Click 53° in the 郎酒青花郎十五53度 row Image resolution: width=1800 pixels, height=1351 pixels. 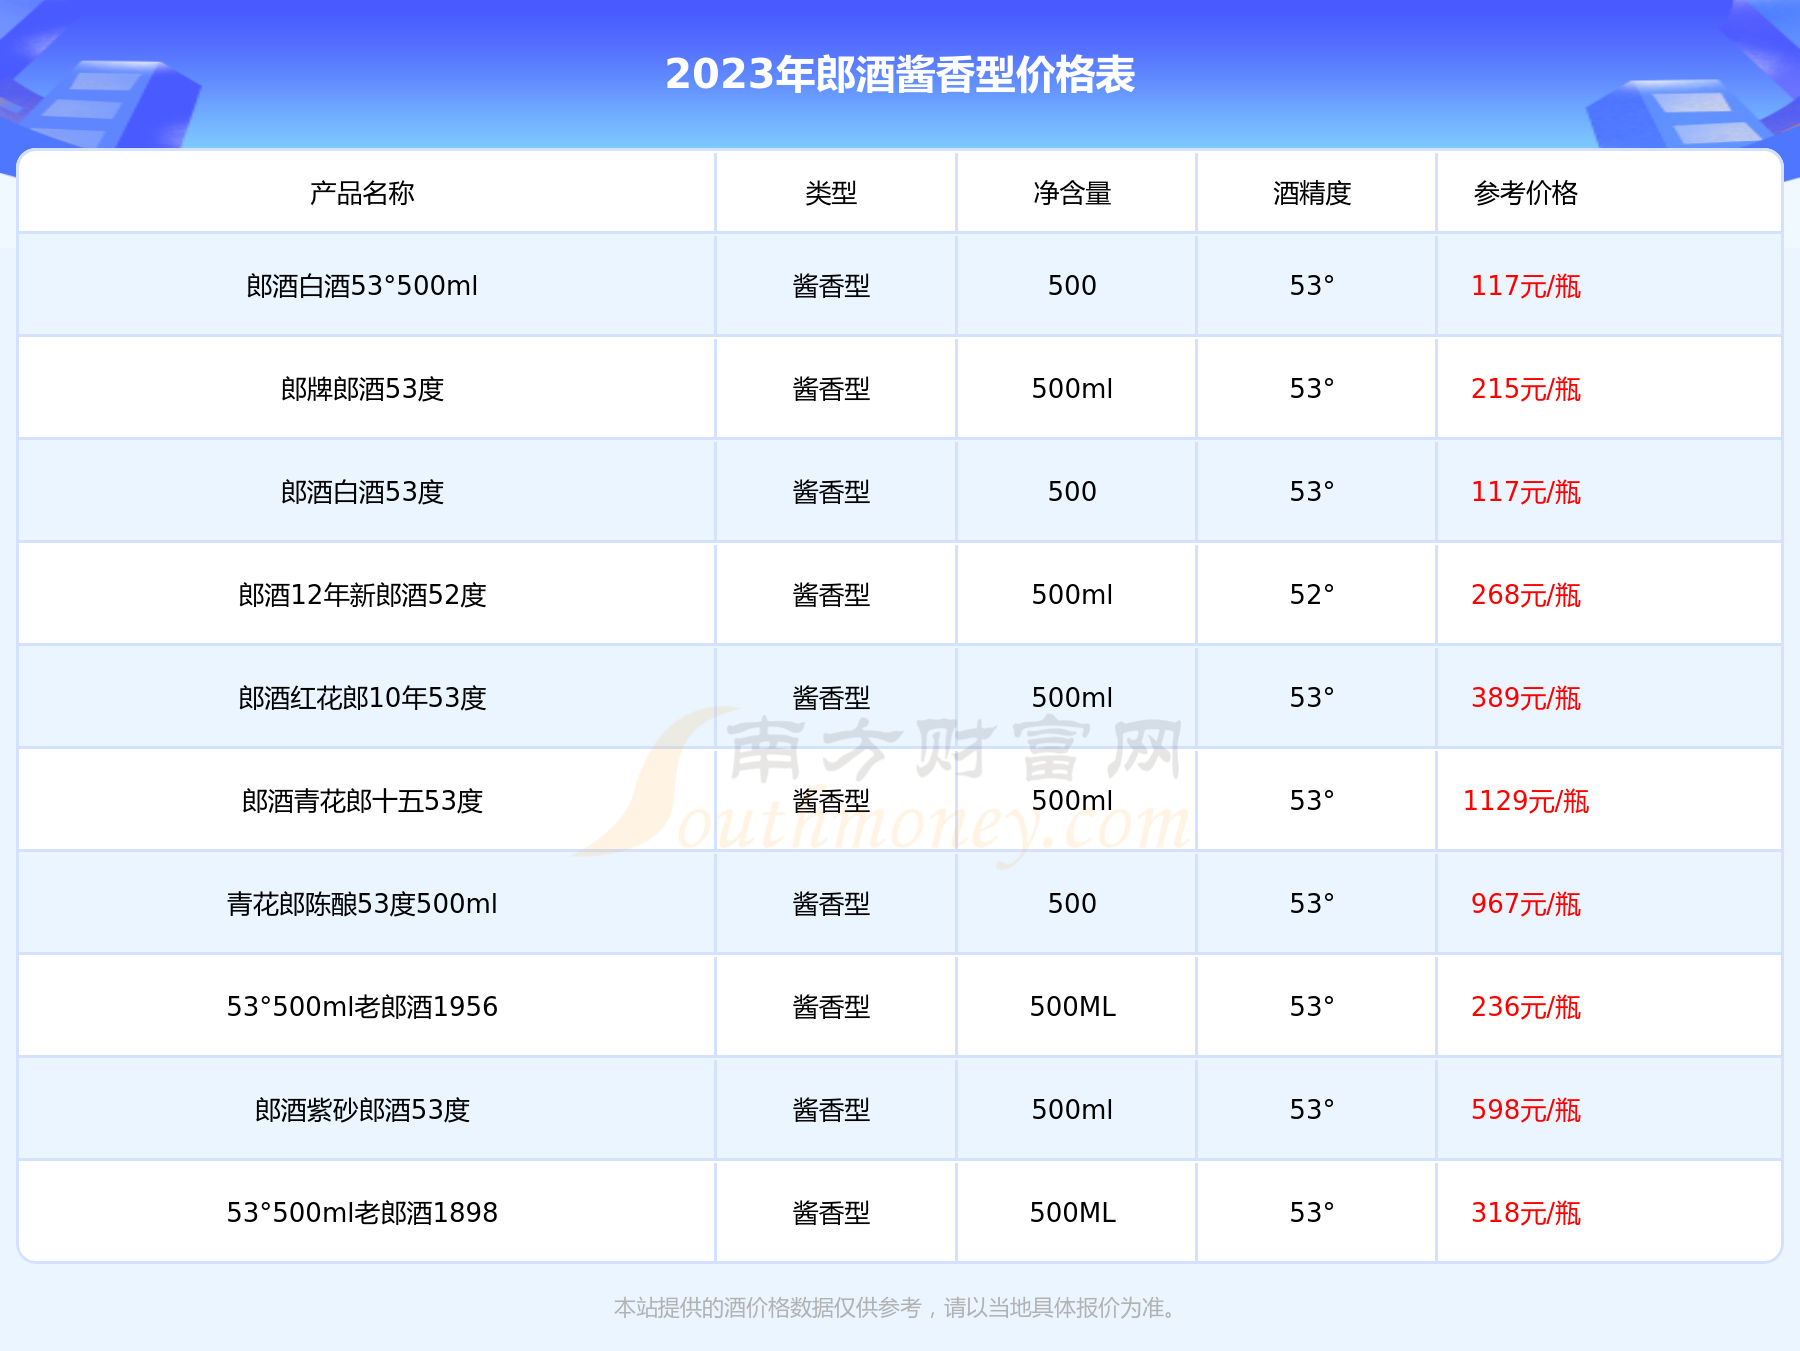point(1312,801)
